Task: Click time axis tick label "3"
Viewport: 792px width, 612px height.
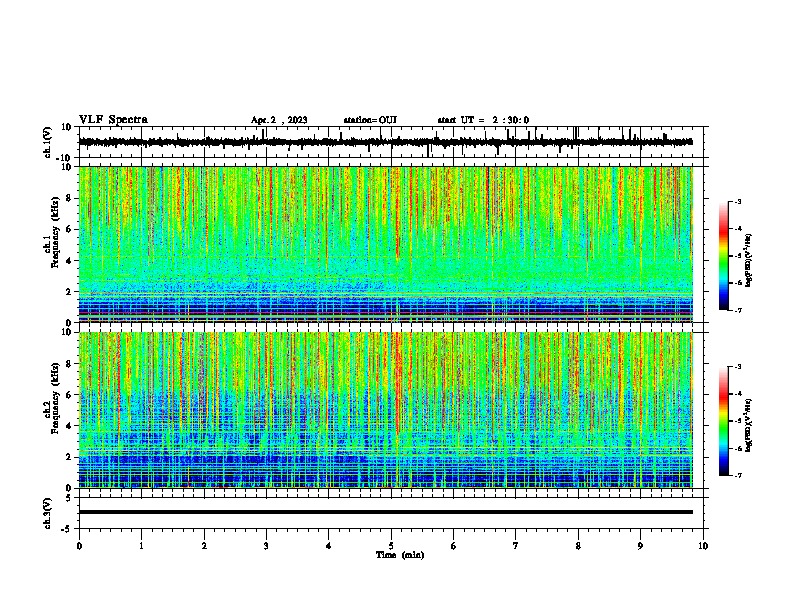Action: click(x=266, y=546)
